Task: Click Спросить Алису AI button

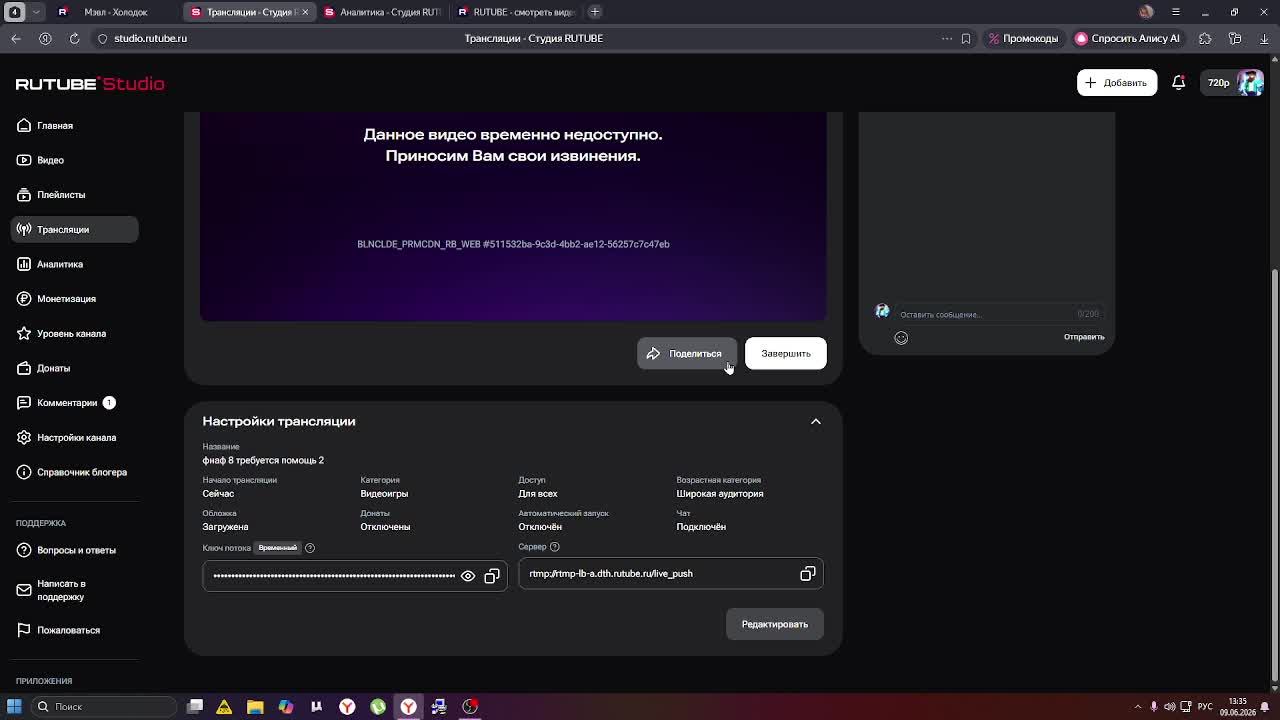Action: coord(1128,38)
